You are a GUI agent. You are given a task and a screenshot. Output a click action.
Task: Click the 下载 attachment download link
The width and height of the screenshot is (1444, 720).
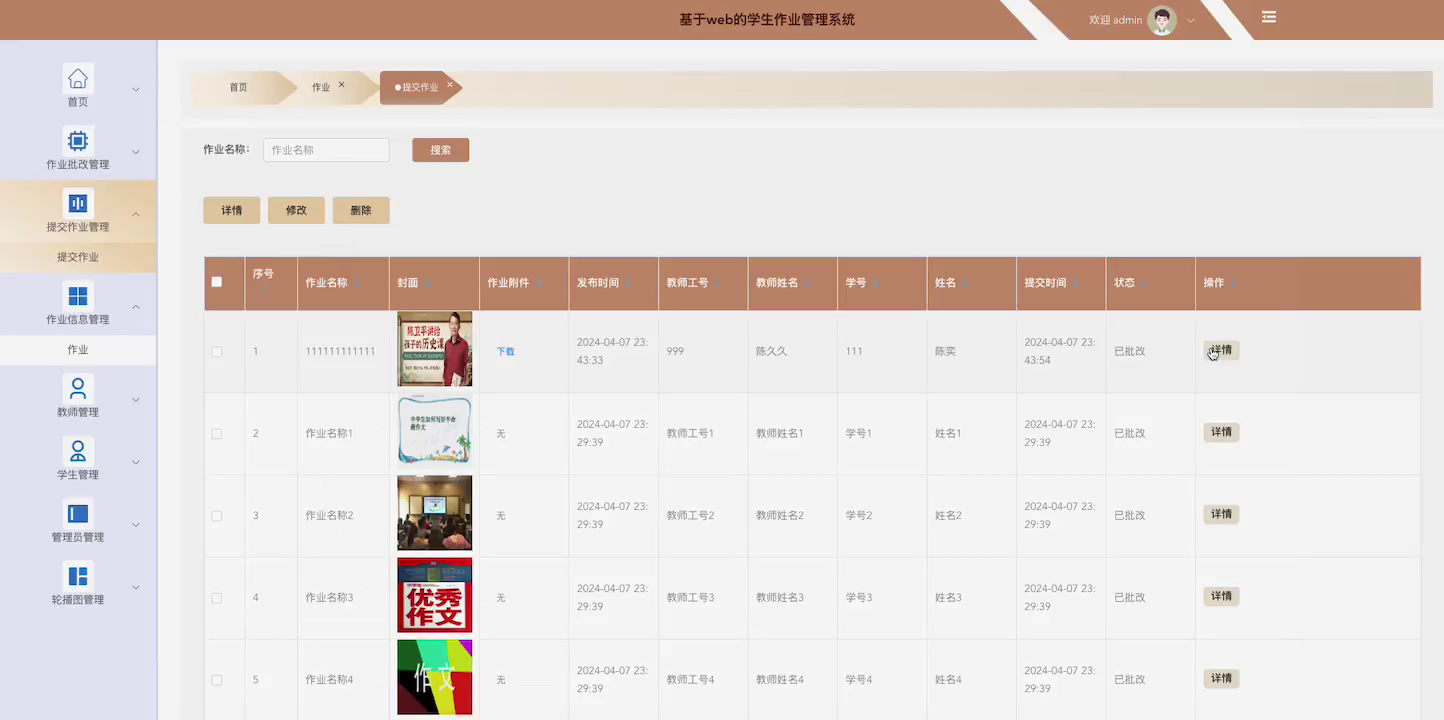pos(505,351)
